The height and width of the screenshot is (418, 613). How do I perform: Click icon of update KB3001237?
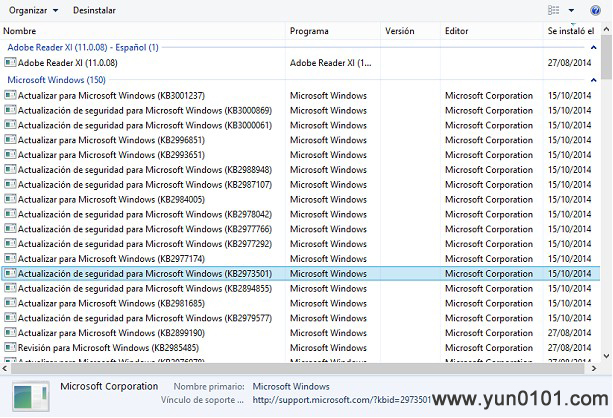pyautogui.click(x=10, y=95)
